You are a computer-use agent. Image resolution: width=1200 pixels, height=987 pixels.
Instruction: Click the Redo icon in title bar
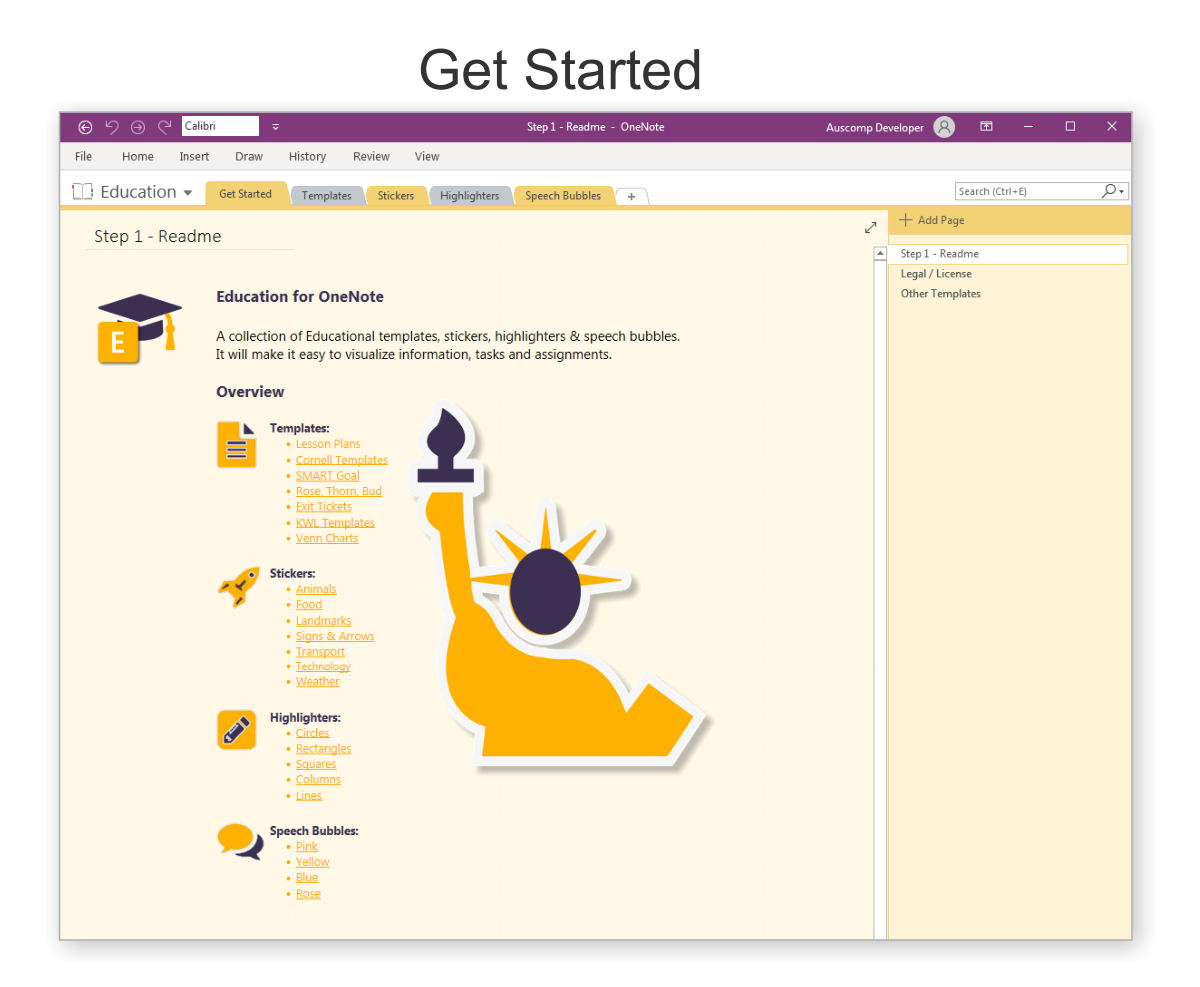pos(165,127)
